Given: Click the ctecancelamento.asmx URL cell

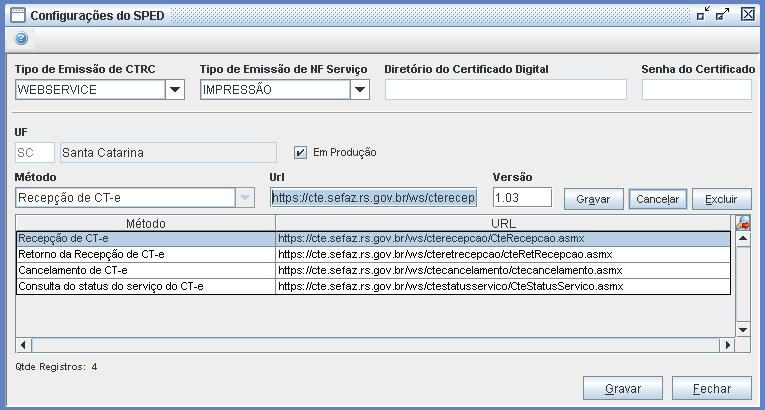Looking at the screenshot, I should pos(503,270).
